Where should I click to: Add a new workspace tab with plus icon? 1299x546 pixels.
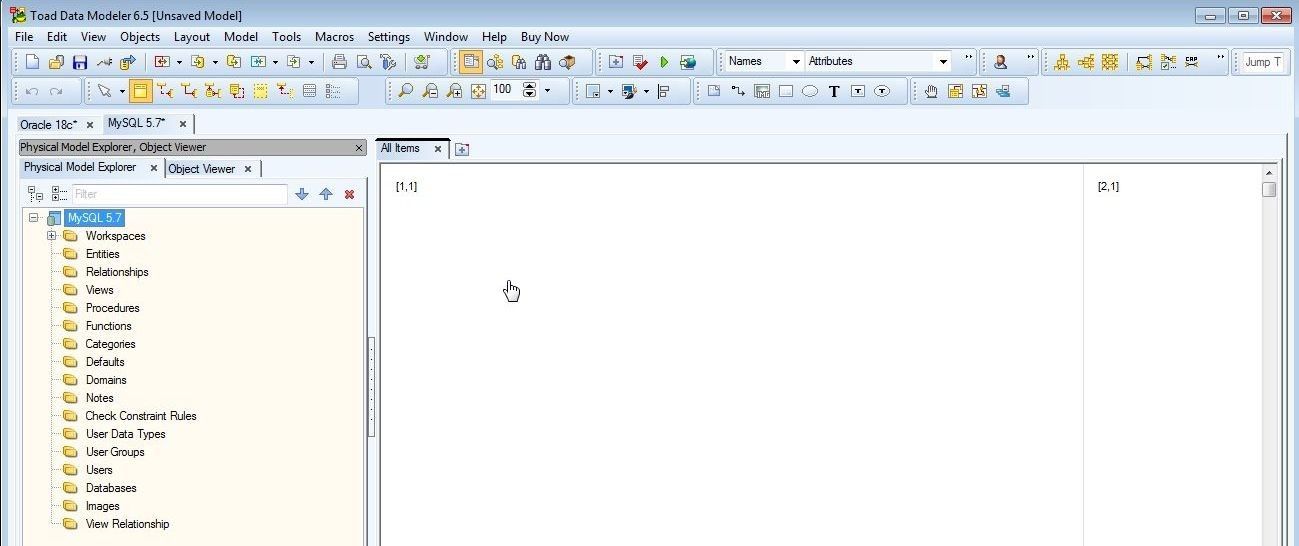click(x=462, y=149)
